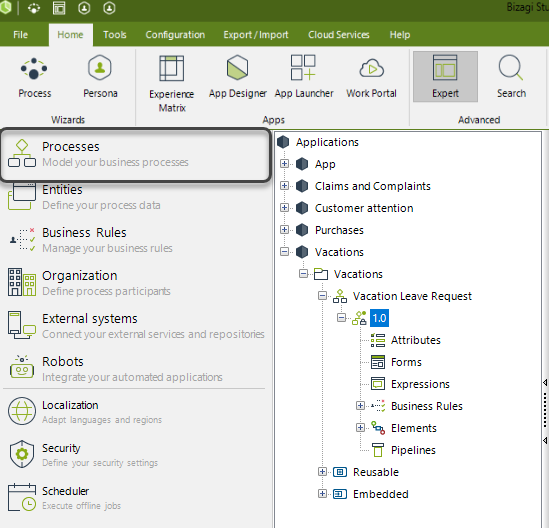Open the Process wizard
This screenshot has height=528, width=549.
point(34,77)
